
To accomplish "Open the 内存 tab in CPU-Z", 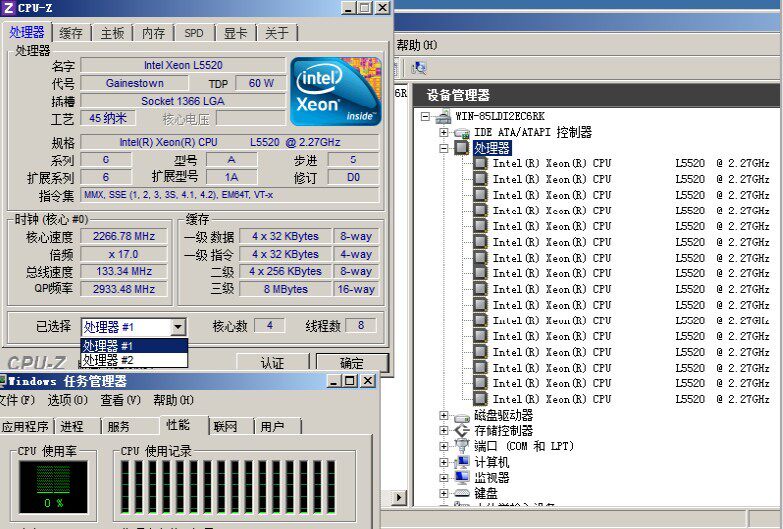I will point(153,33).
